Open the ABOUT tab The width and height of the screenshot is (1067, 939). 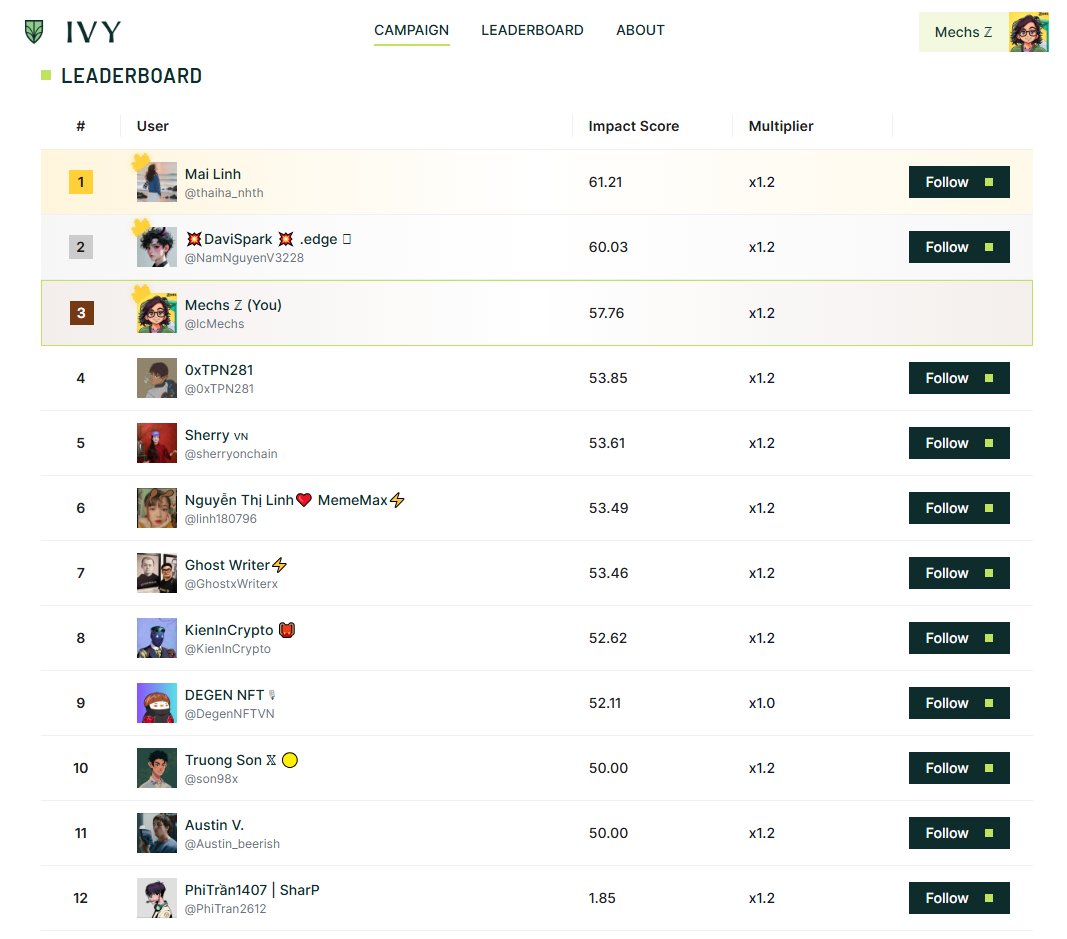[640, 30]
